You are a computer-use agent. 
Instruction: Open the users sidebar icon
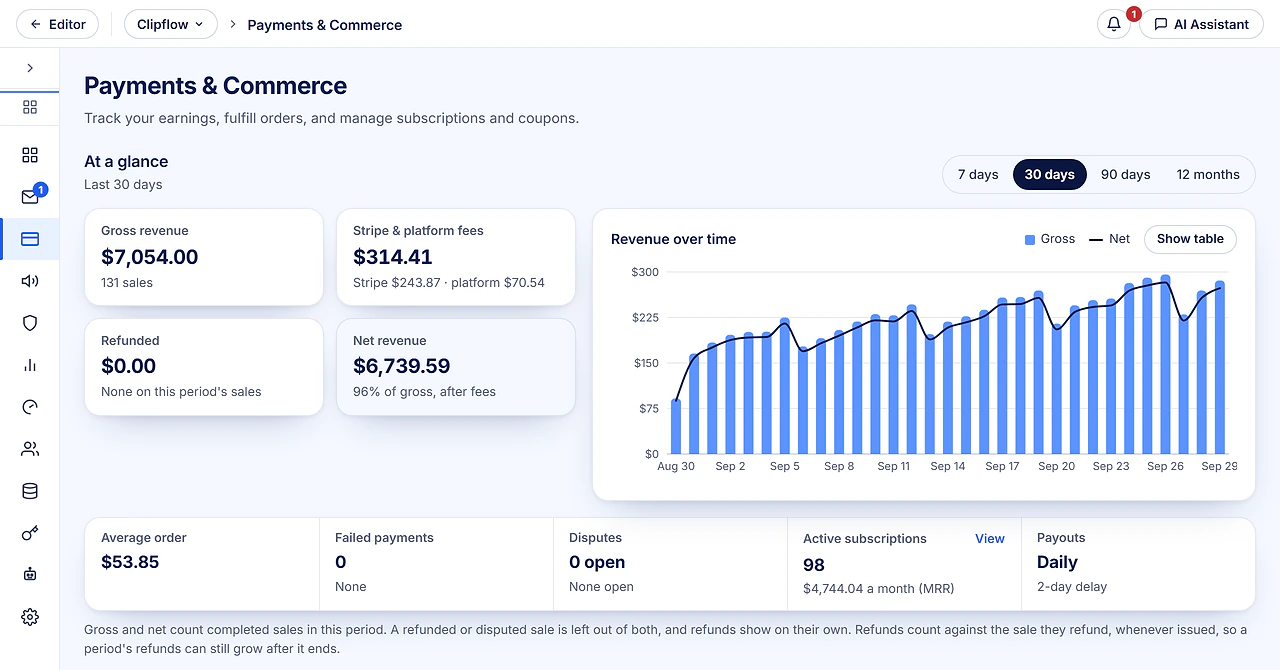(x=30, y=449)
